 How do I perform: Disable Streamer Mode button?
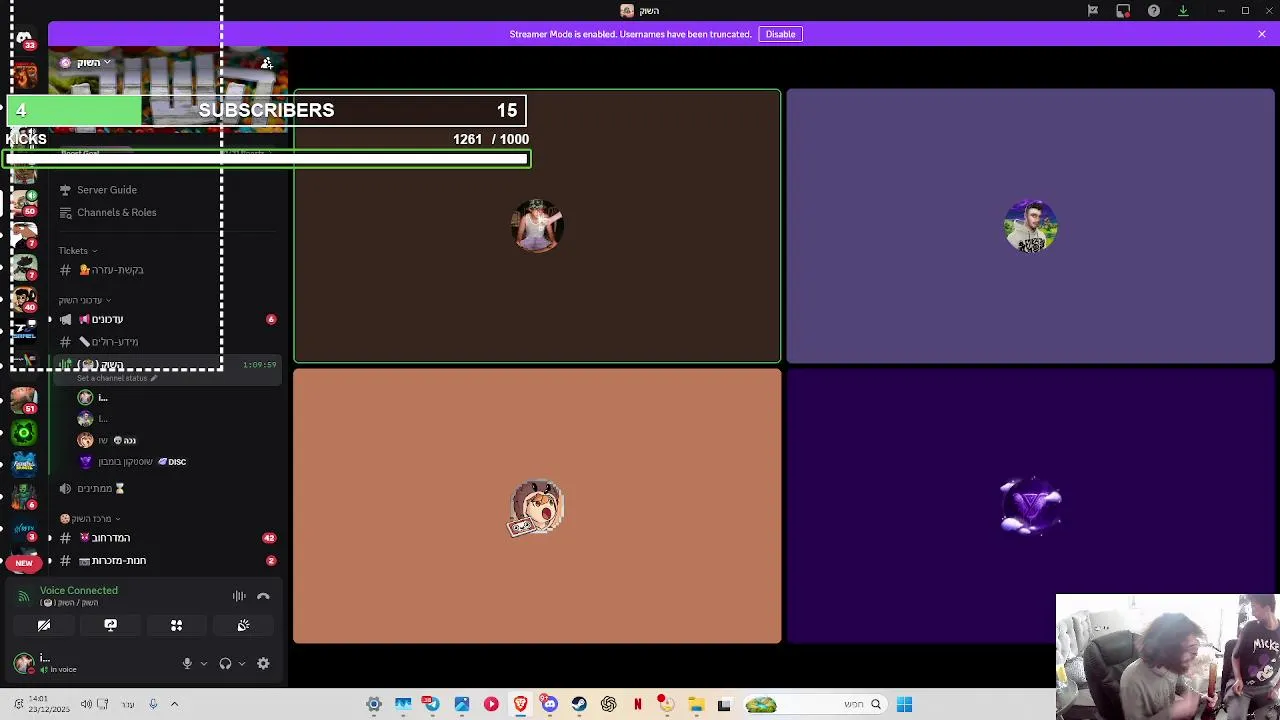[x=780, y=34]
